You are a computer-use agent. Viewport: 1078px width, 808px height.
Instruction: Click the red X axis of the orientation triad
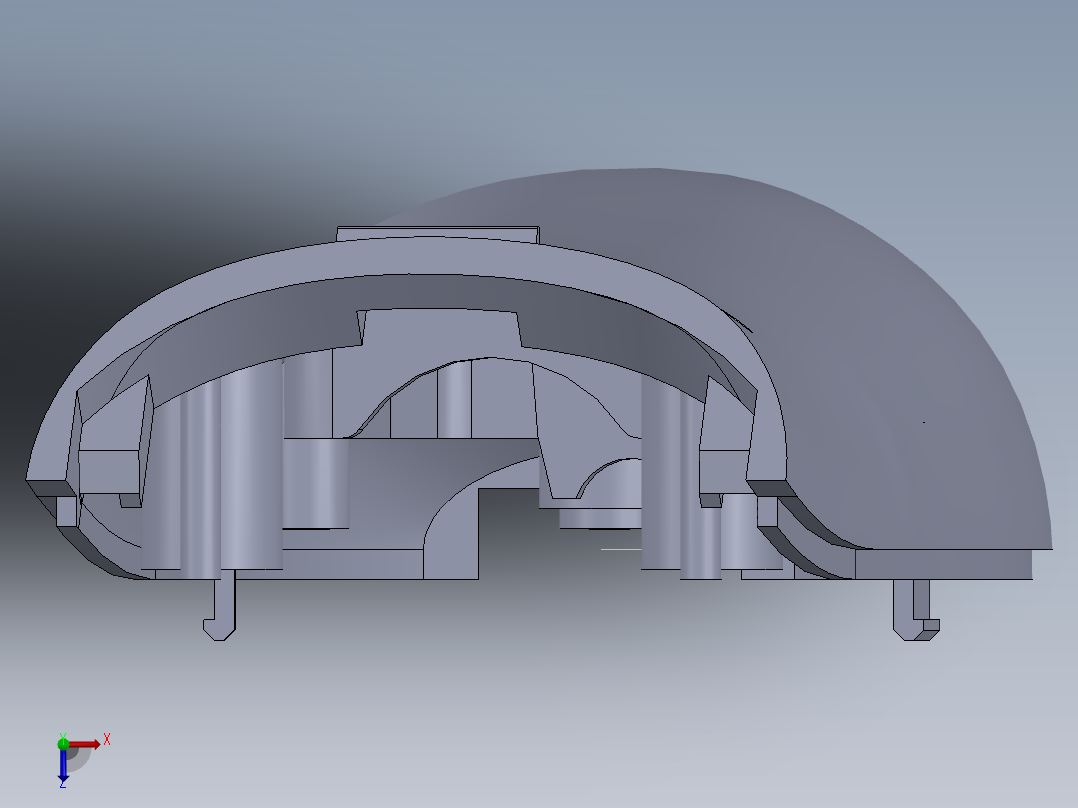point(85,744)
